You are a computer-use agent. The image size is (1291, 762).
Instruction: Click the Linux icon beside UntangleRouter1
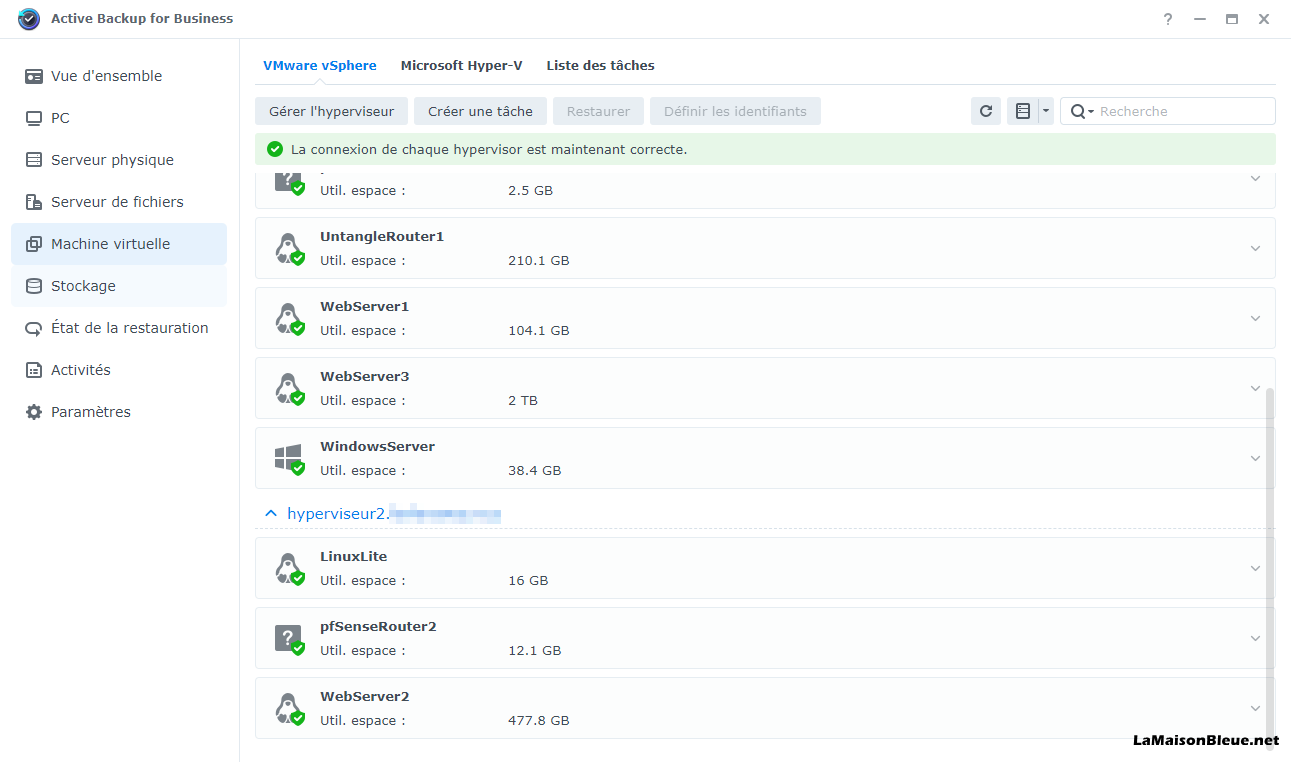288,248
